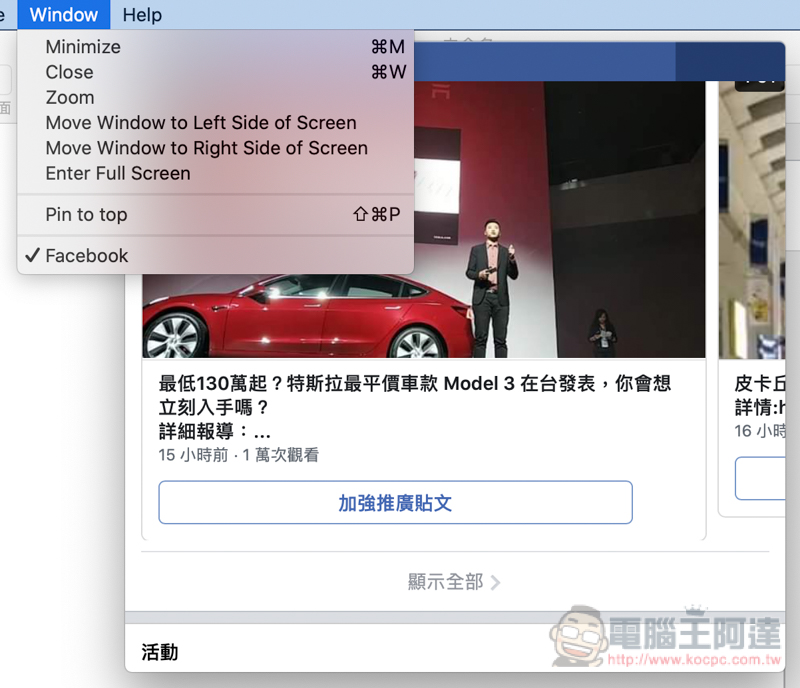
Task: Open post title 最低130萬起 Model 3
Action: [x=414, y=395]
